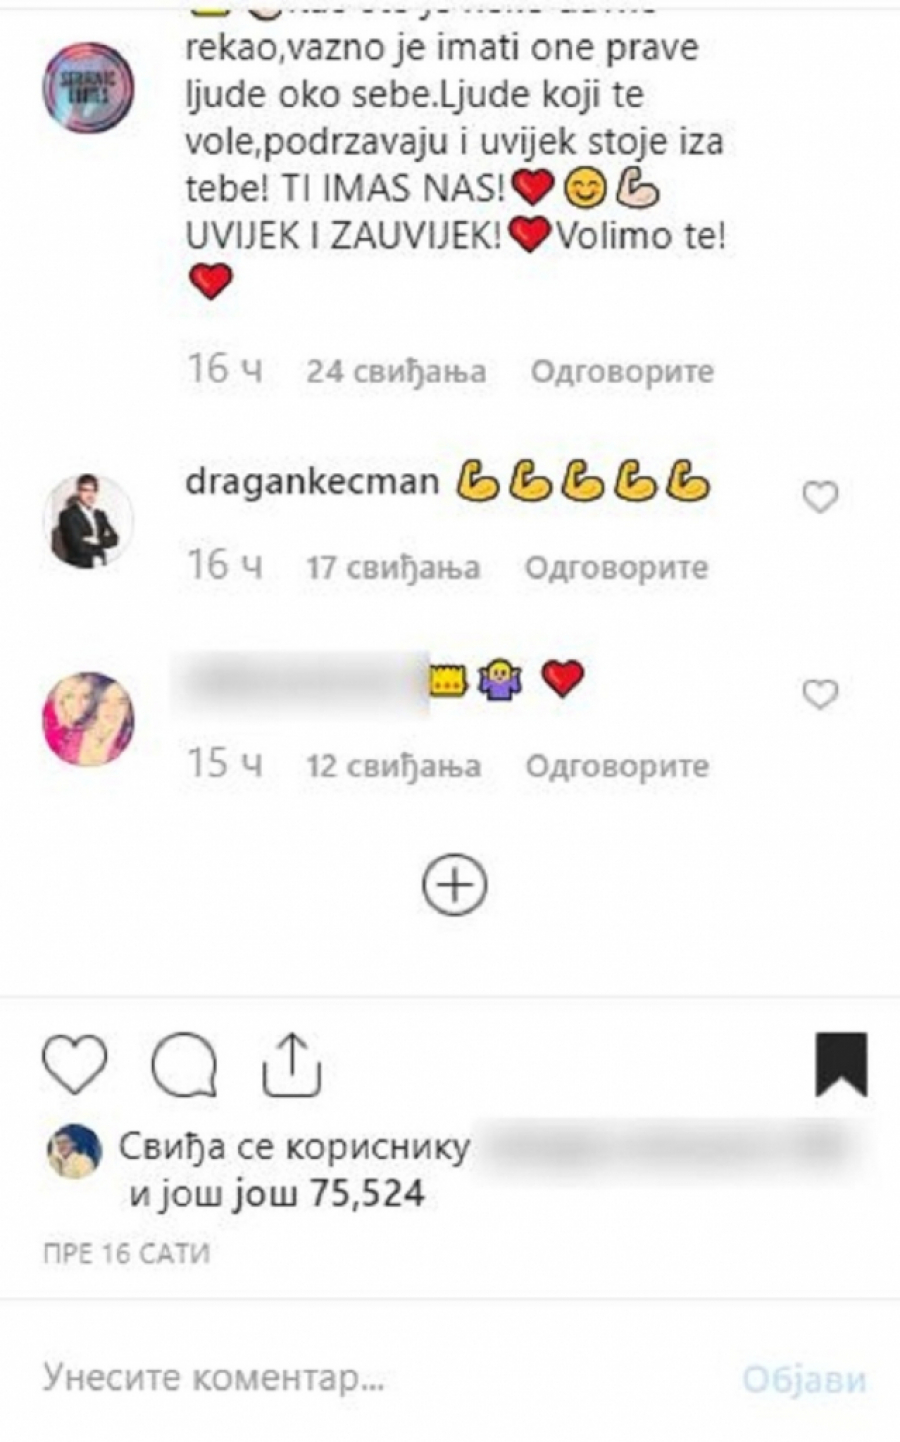The width and height of the screenshot is (900, 1442).
Task: Focus the Унесите коментар input field
Action: [380, 1378]
